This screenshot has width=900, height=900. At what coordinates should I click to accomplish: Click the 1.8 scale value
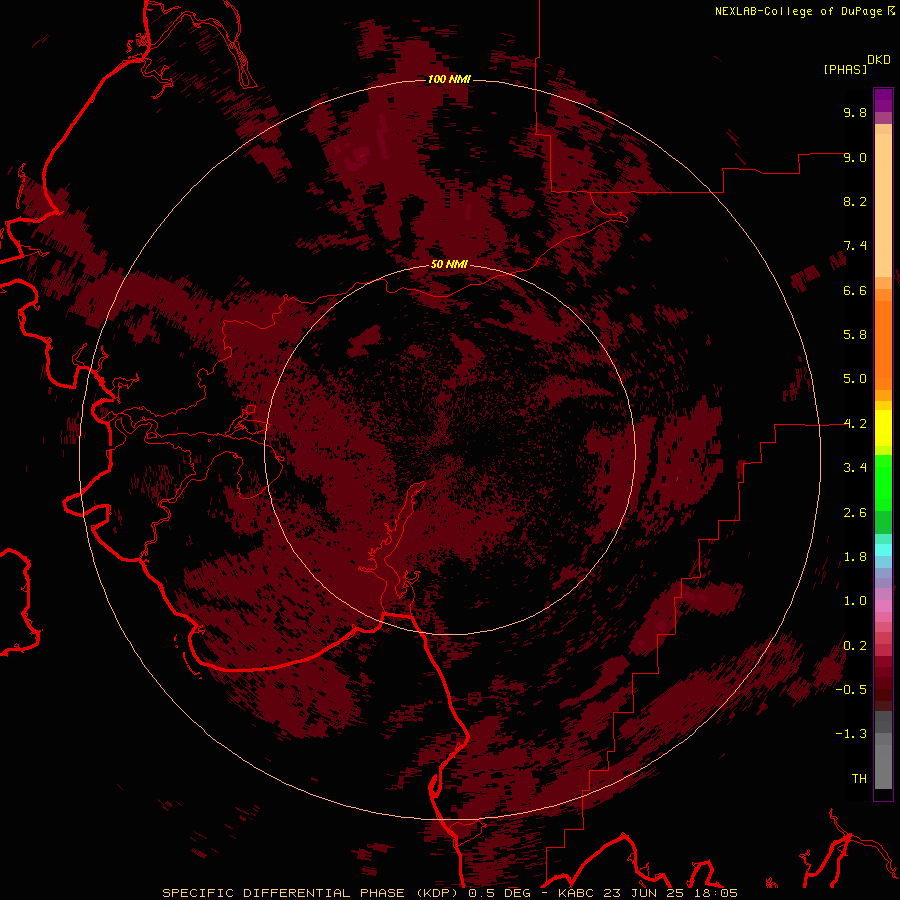tap(855, 557)
